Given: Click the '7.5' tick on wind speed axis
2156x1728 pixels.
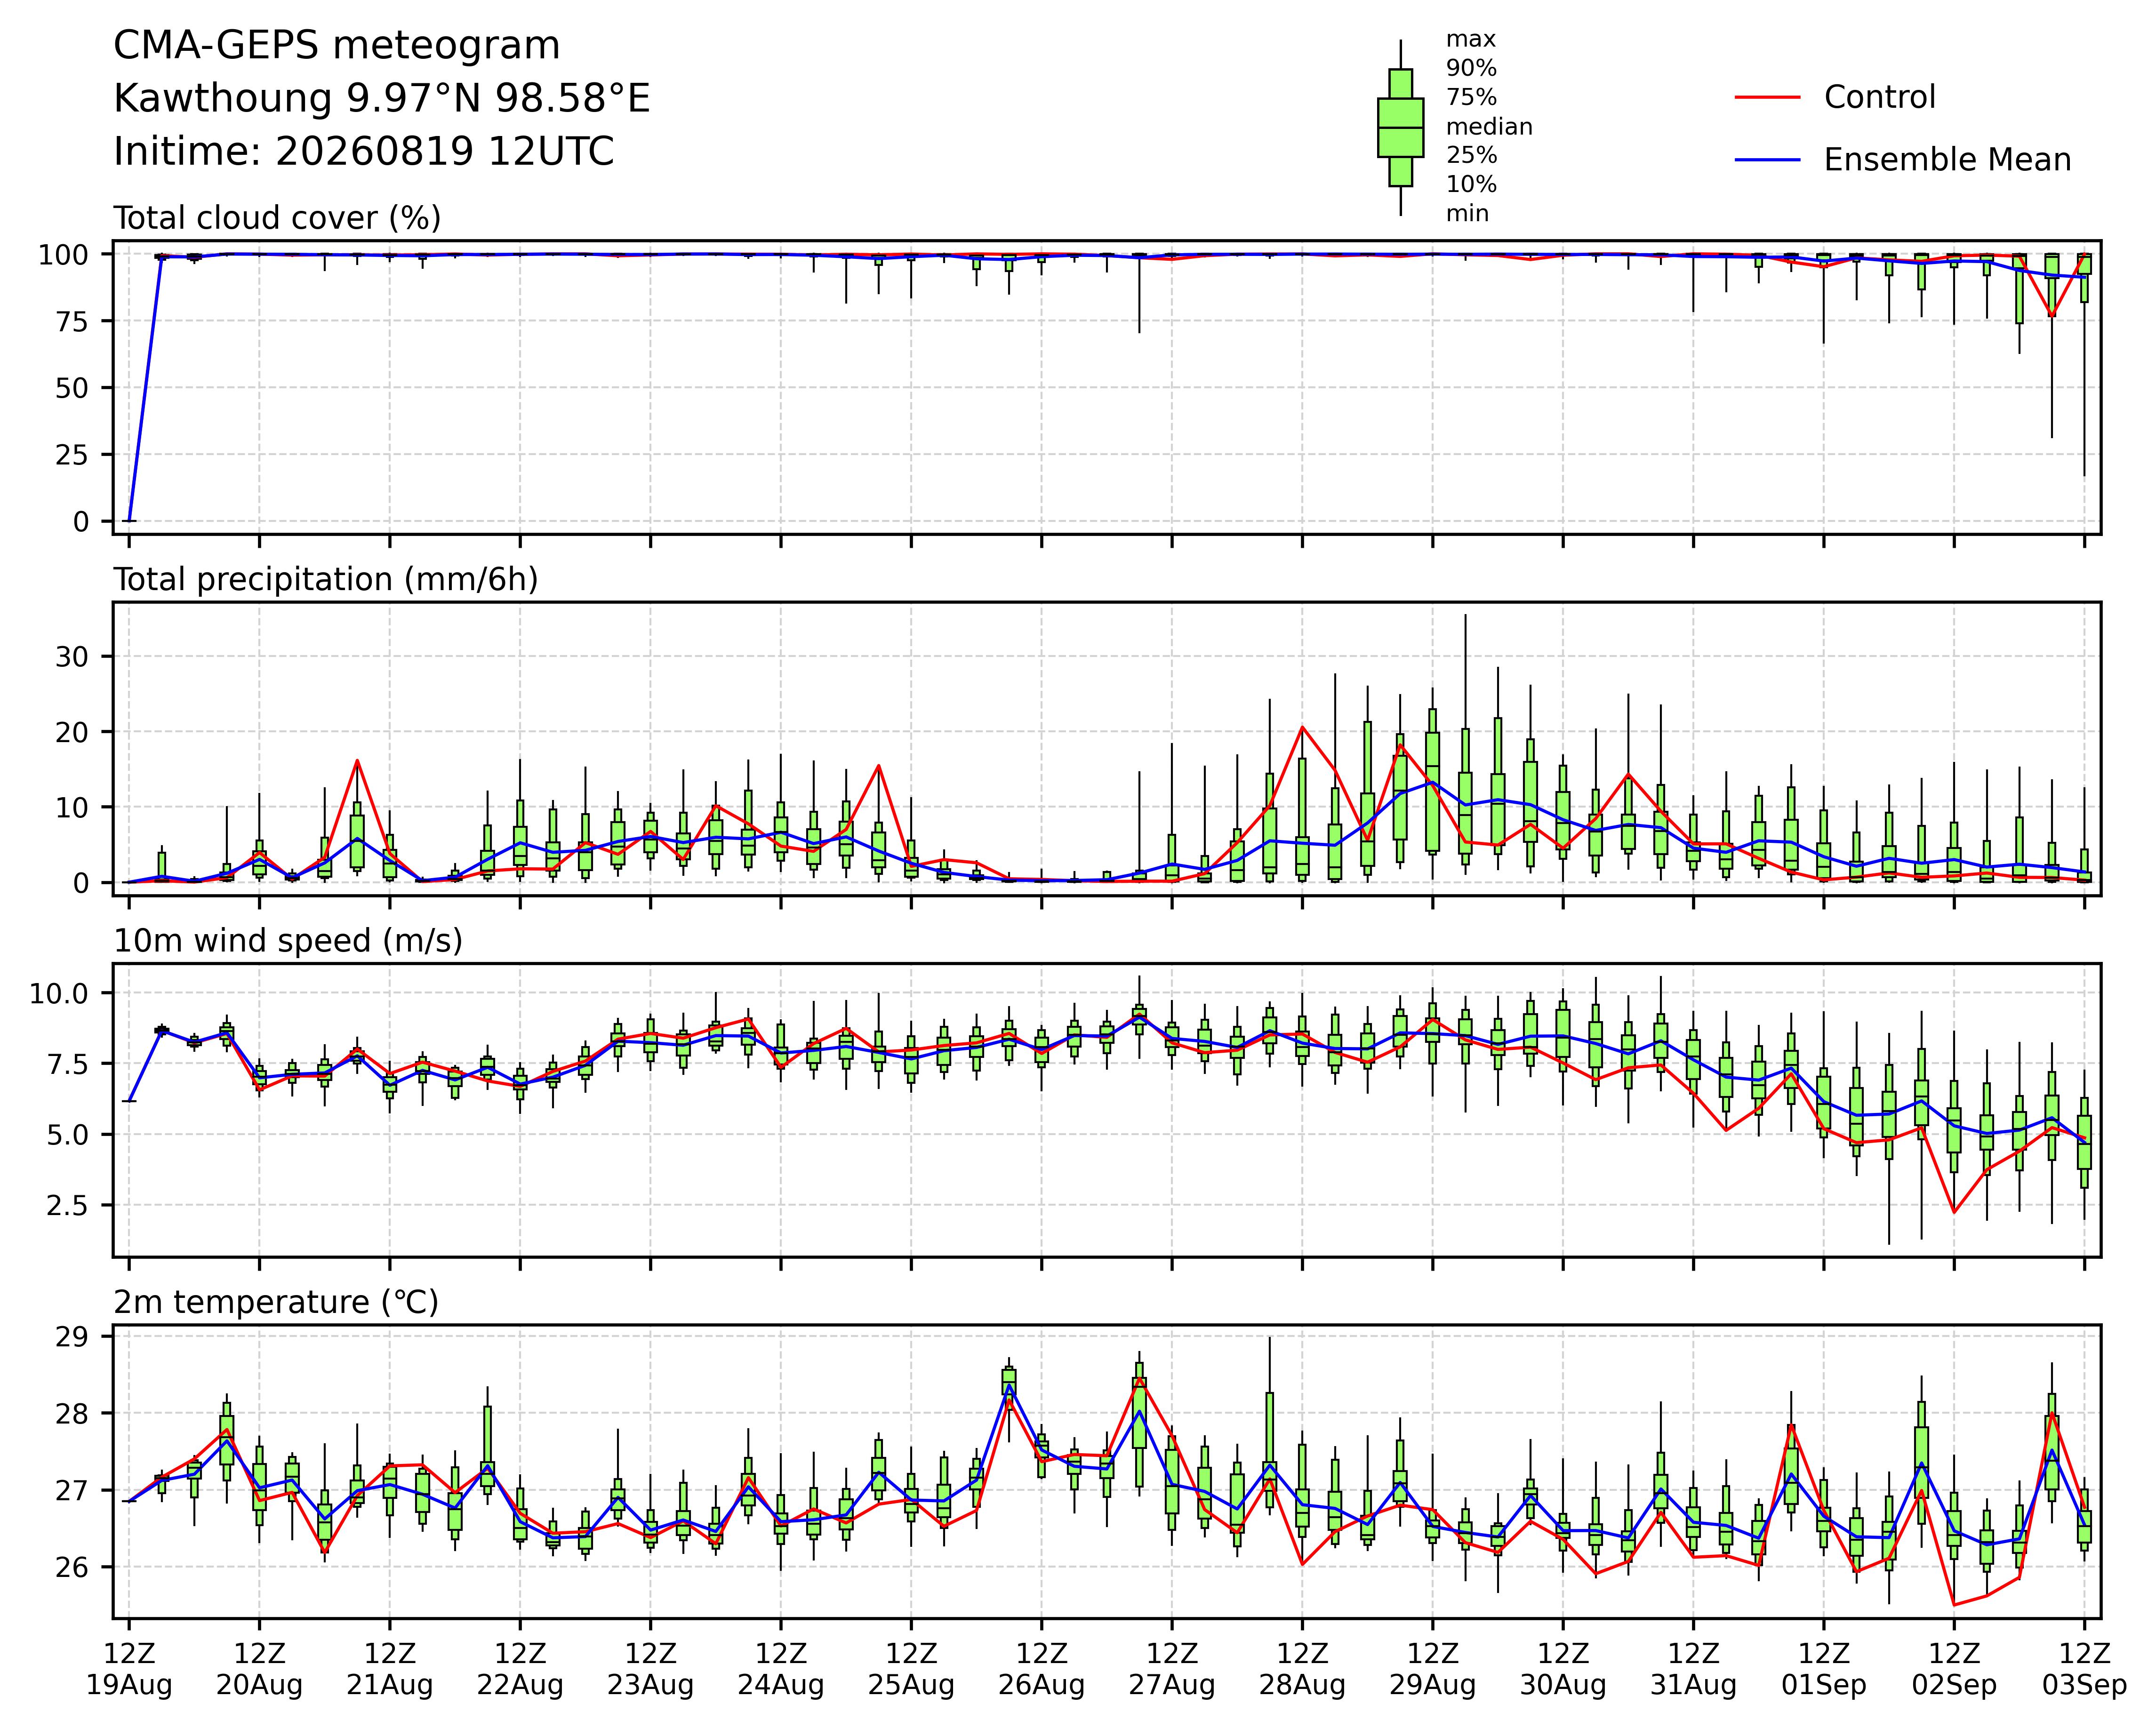Looking at the screenshot, I should pyautogui.click(x=67, y=1064).
